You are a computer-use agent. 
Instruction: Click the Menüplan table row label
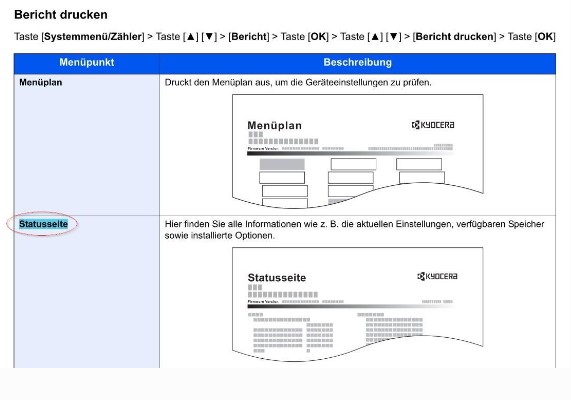(41, 82)
